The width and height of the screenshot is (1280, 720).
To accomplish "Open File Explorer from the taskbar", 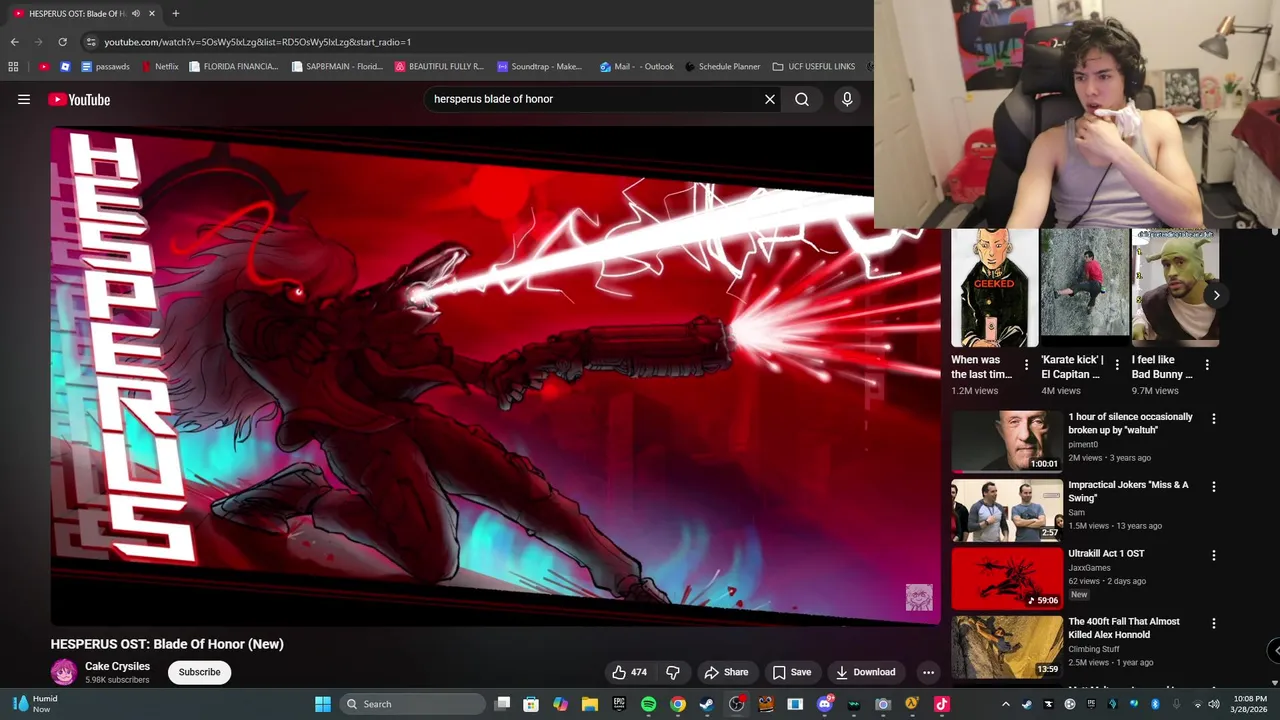I will (590, 704).
